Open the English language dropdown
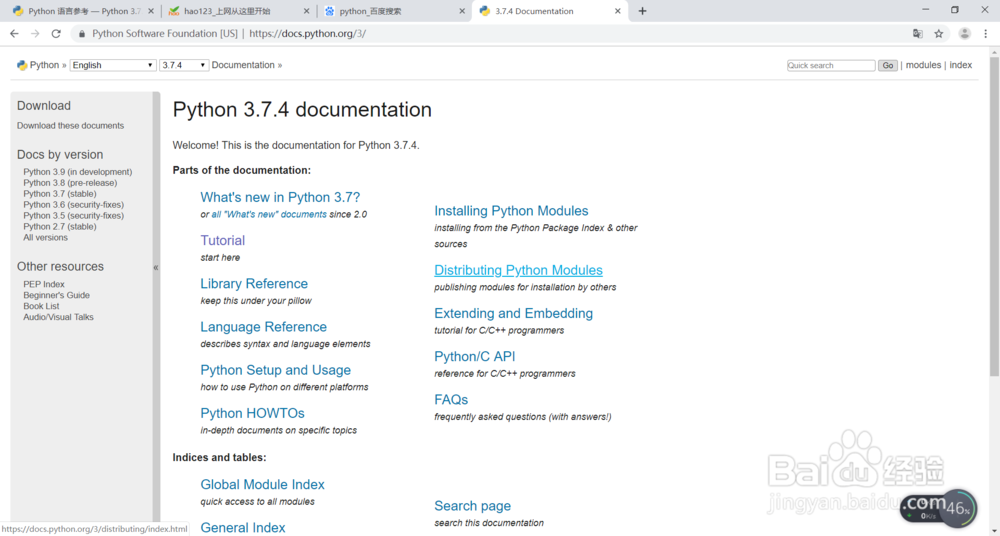Viewport: 1000px width, 536px height. click(113, 65)
